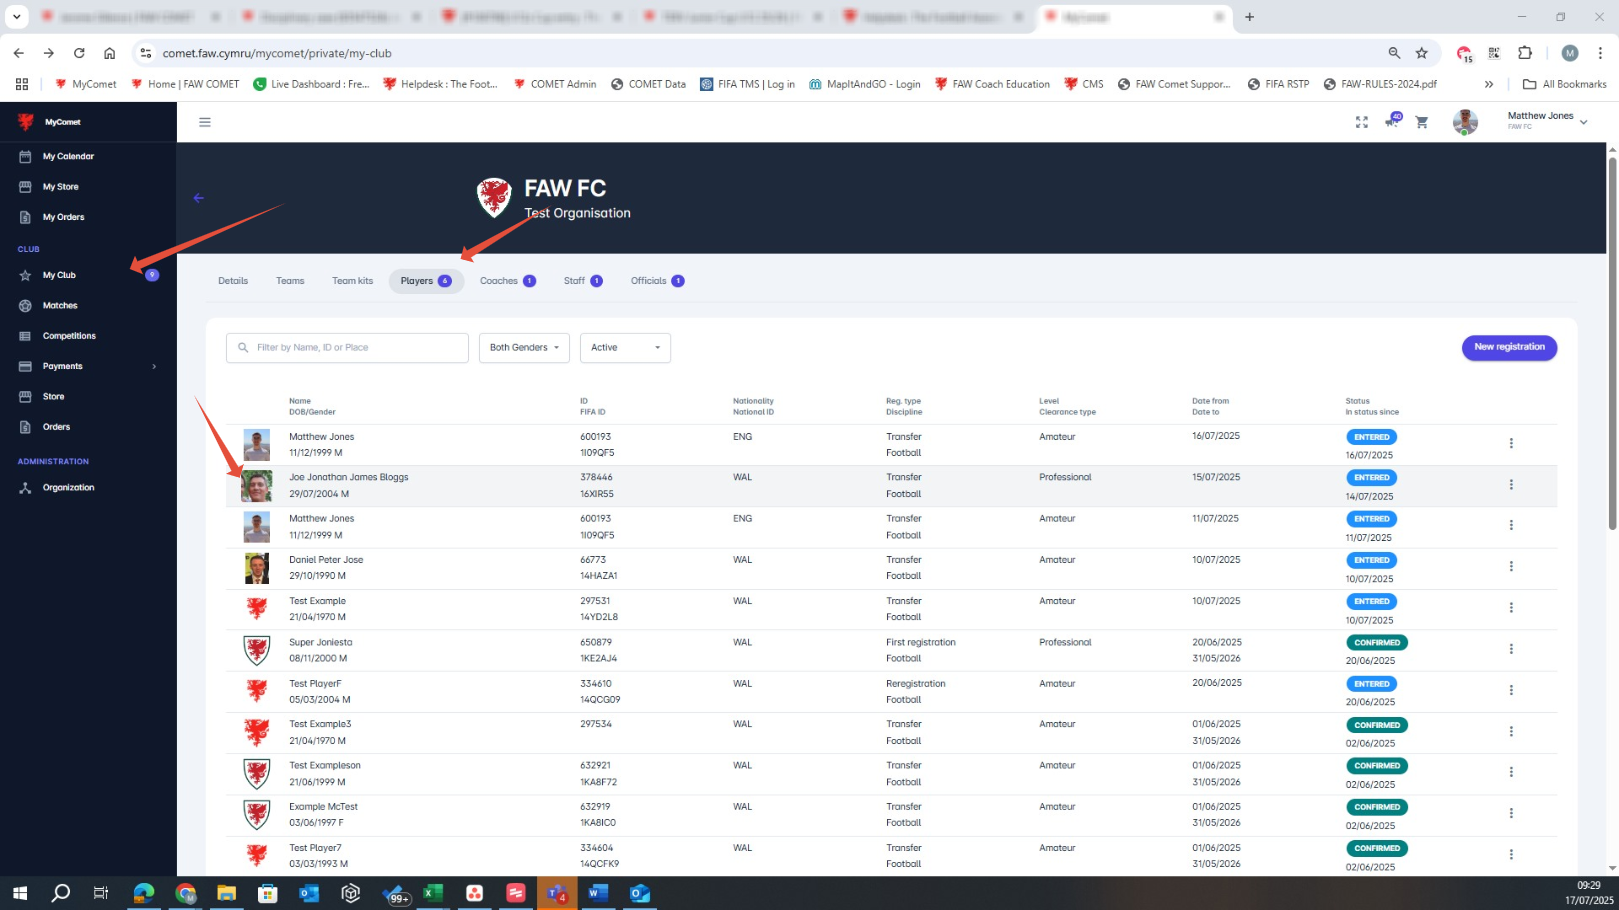The image size is (1619, 910).
Task: Click Test Player7 player name
Action: pyautogui.click(x=315, y=848)
